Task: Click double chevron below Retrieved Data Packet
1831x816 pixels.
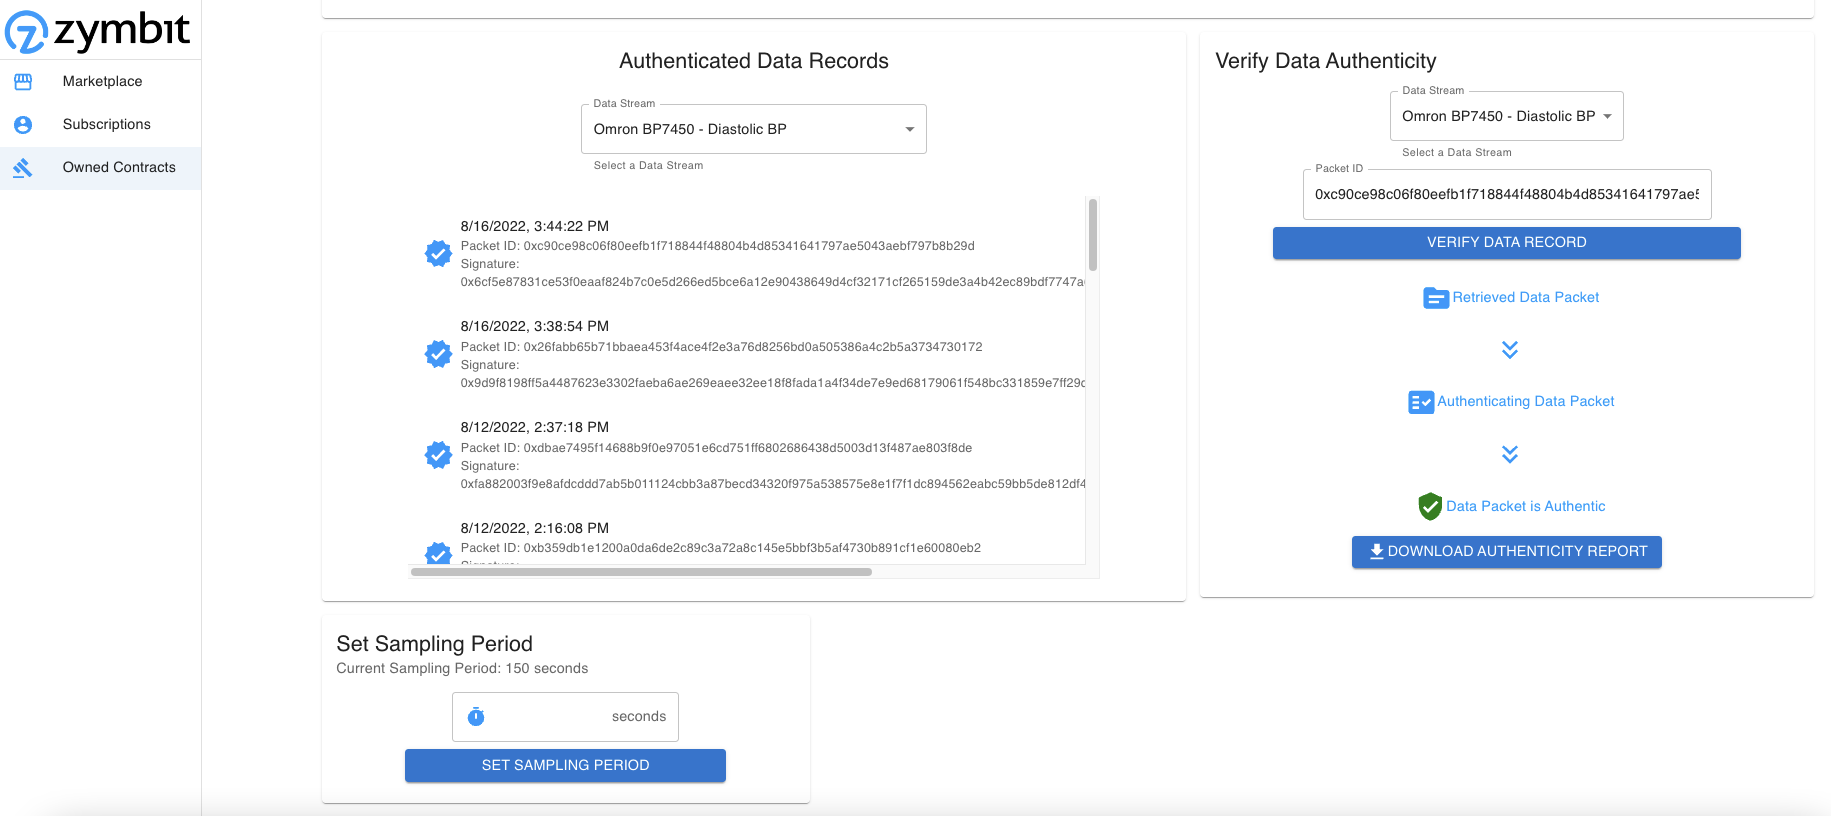Action: tap(1510, 349)
